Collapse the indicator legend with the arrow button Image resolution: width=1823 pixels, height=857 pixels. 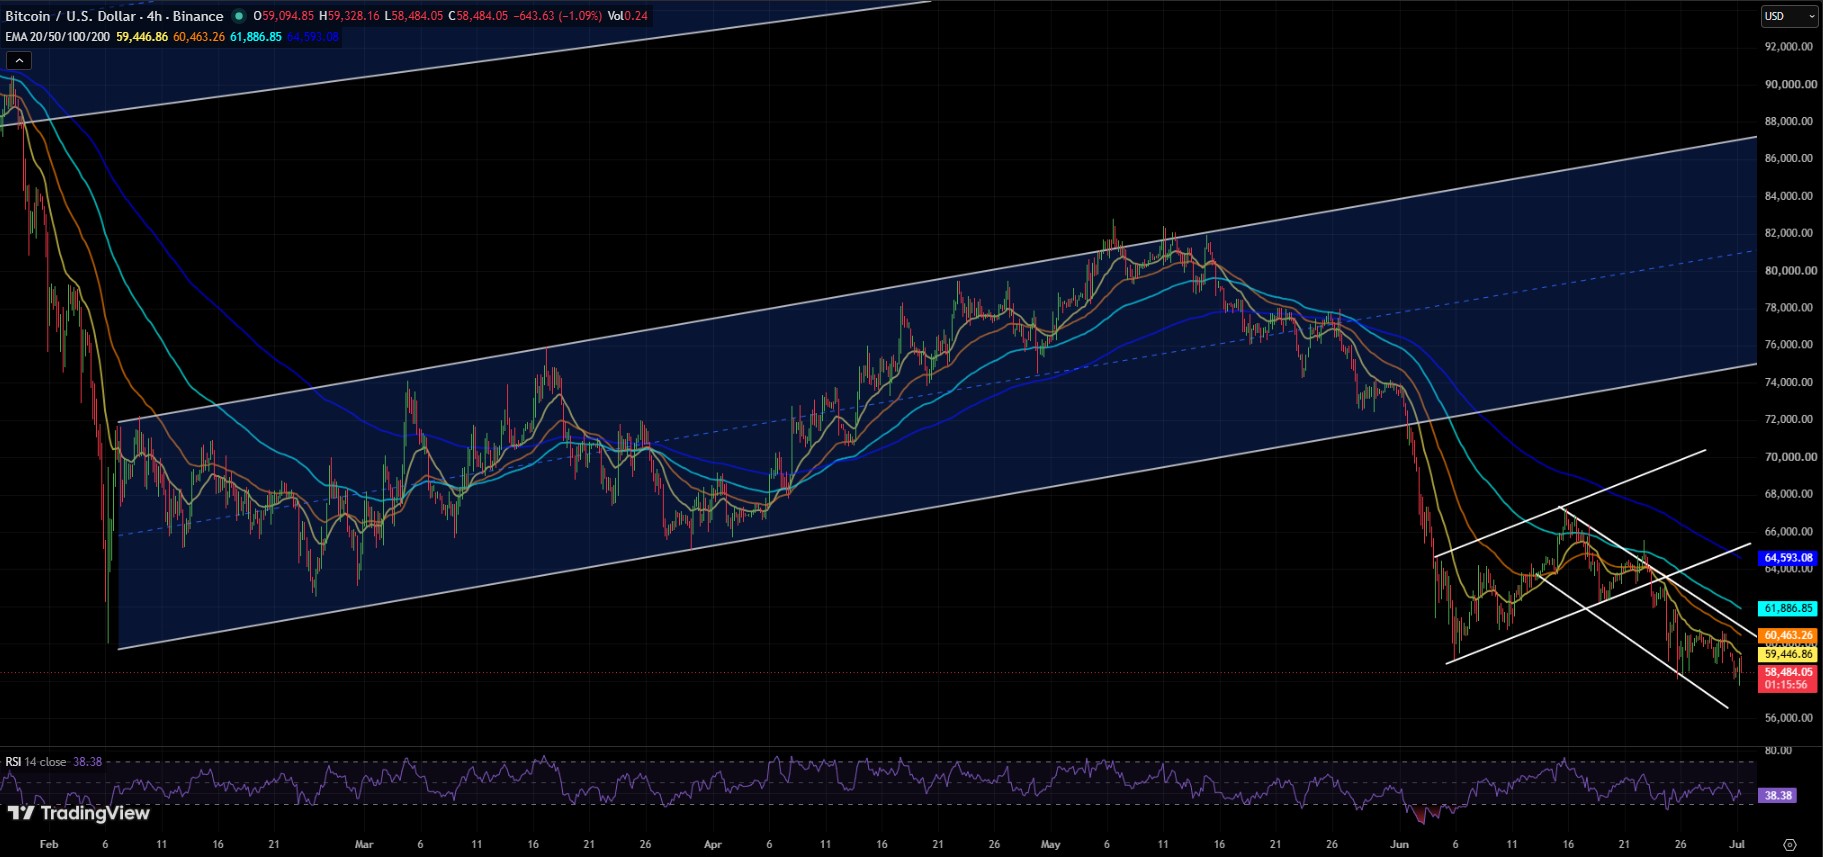point(18,61)
